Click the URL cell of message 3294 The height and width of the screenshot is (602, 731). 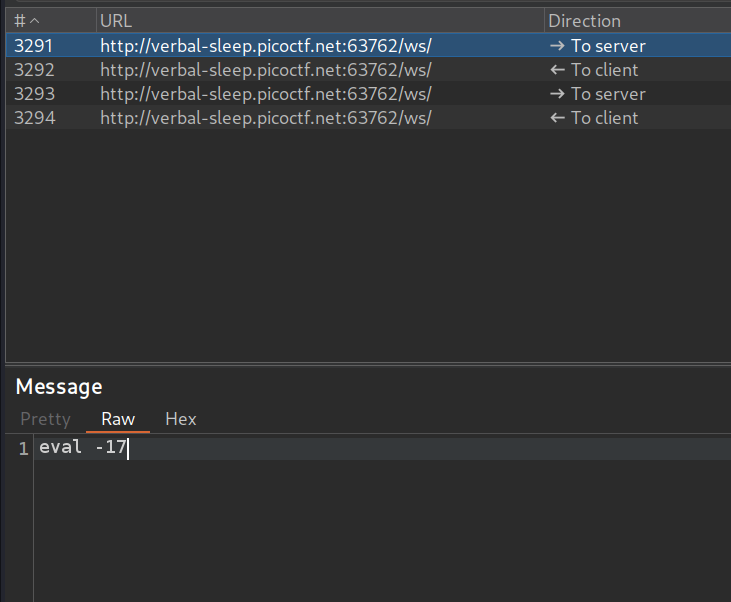(x=265, y=118)
